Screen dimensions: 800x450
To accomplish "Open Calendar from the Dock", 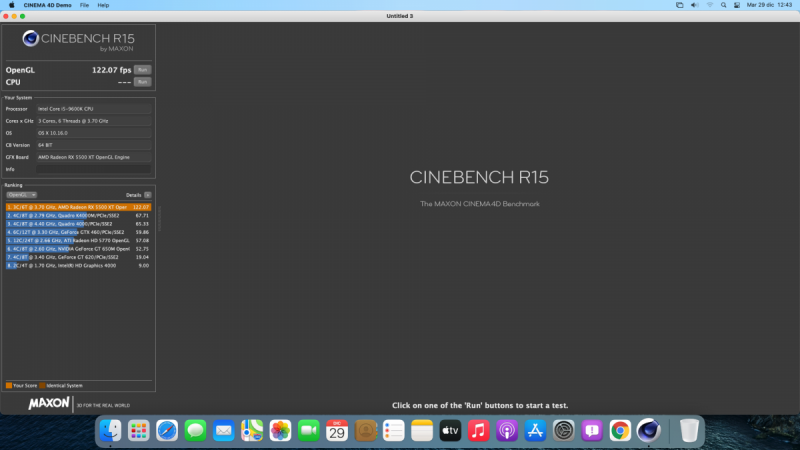I will tap(337, 431).
